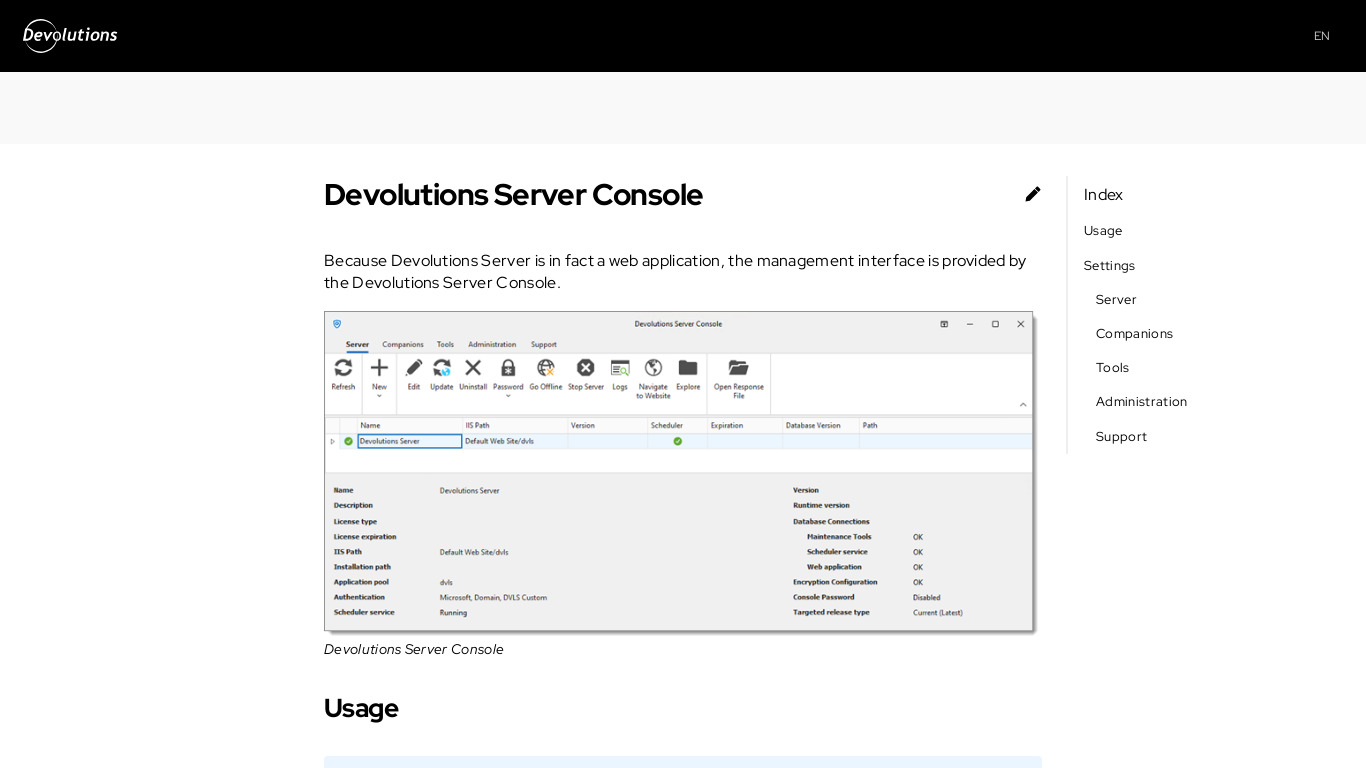Viewport: 1366px width, 768px height.
Task: Switch to the Companions ribbon tab
Action: (x=403, y=345)
